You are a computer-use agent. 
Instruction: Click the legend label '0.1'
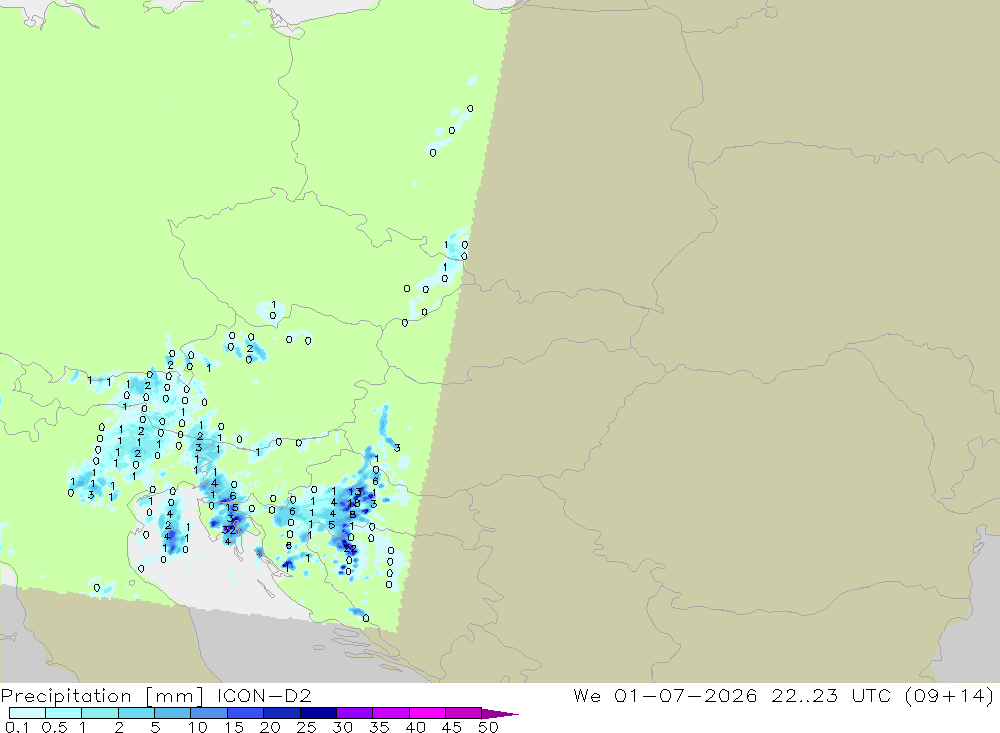(x=17, y=727)
